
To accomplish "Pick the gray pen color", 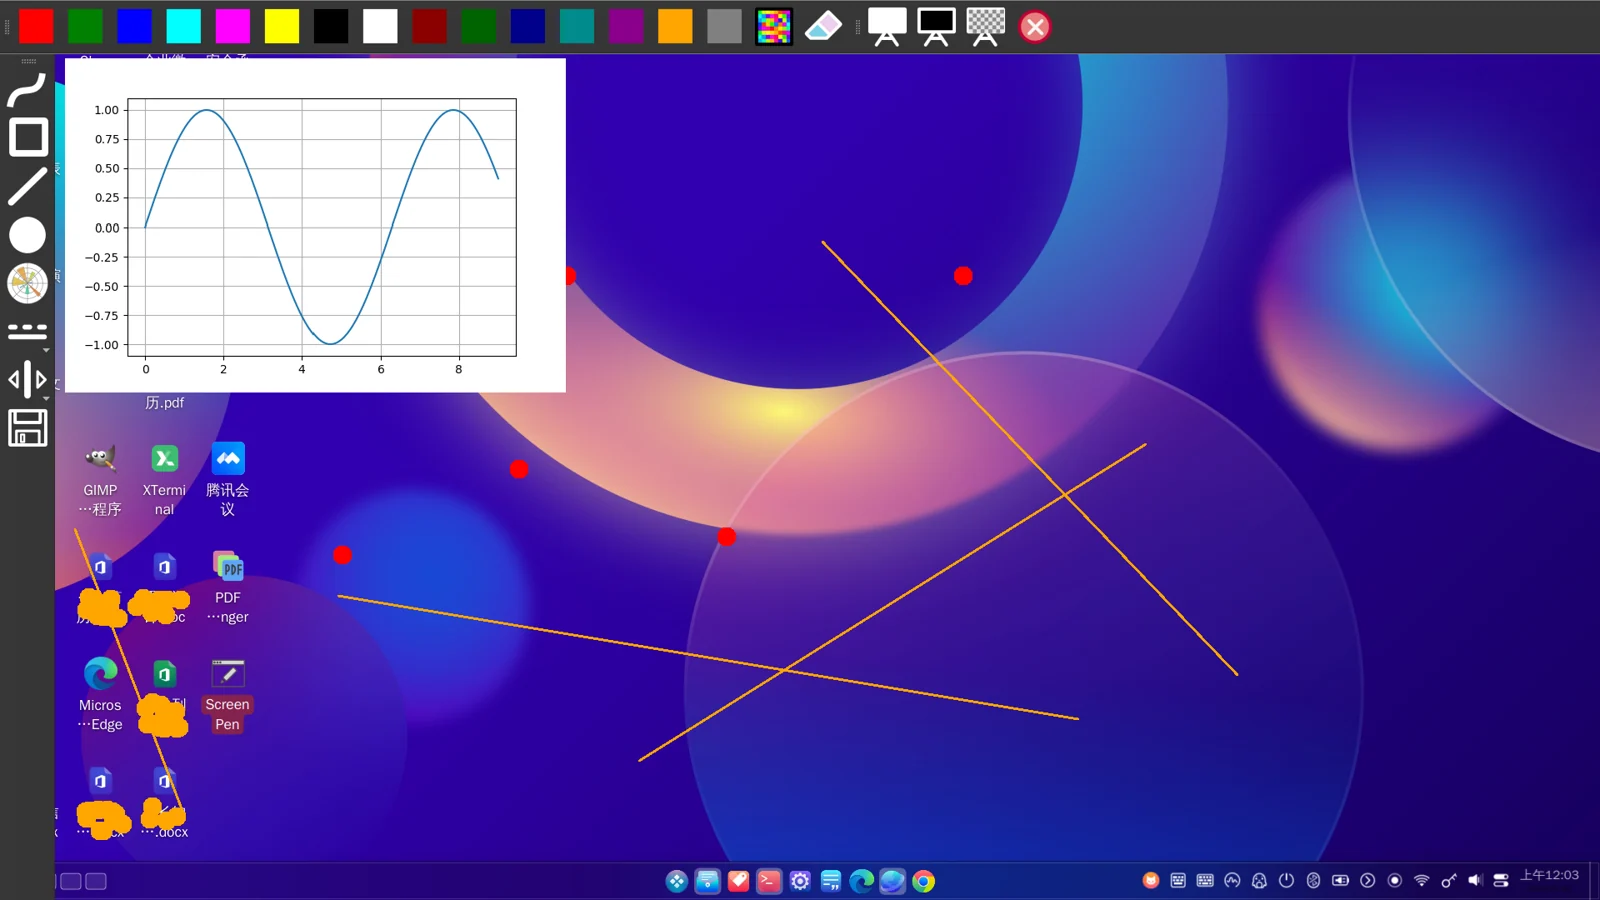I will click(x=724, y=26).
